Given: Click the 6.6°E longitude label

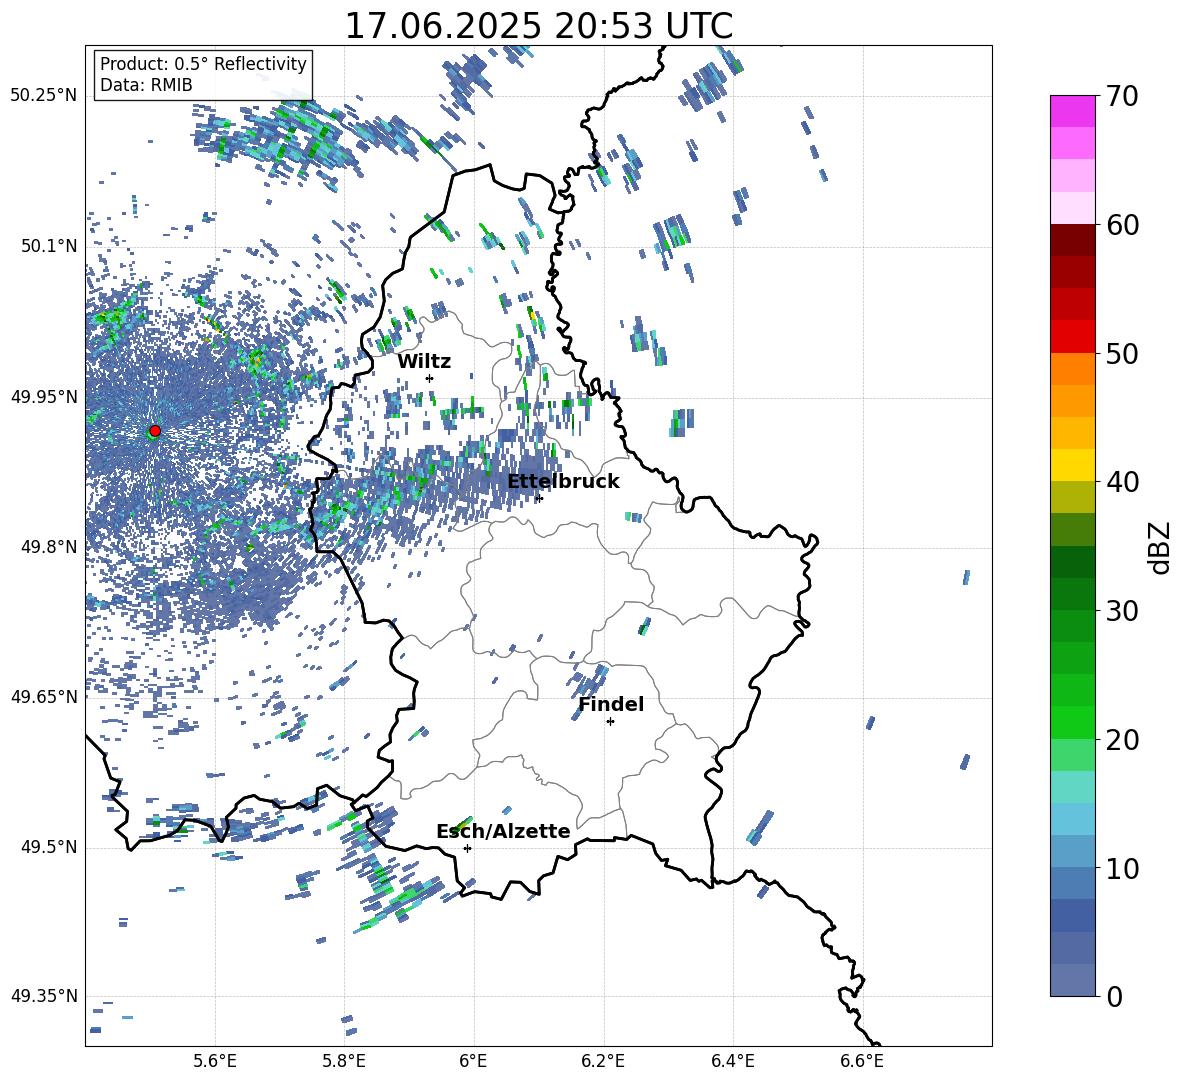Looking at the screenshot, I should [x=862, y=1061].
